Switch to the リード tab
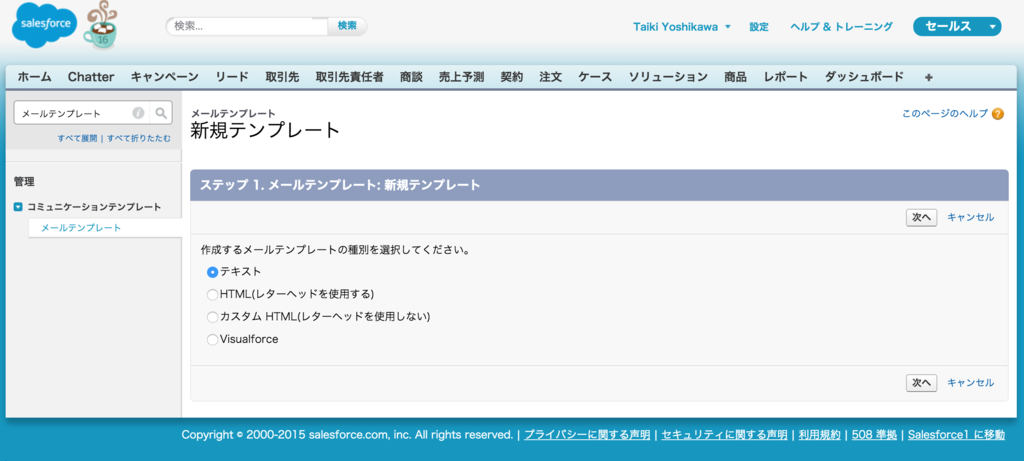Image resolution: width=1024 pixels, height=461 pixels. click(x=232, y=77)
